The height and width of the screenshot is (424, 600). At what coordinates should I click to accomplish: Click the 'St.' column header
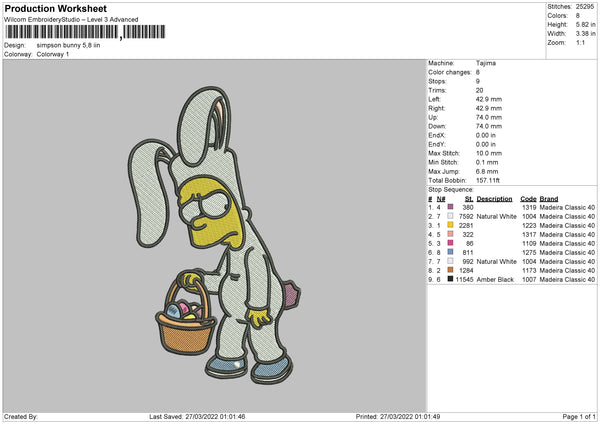pyautogui.click(x=469, y=199)
